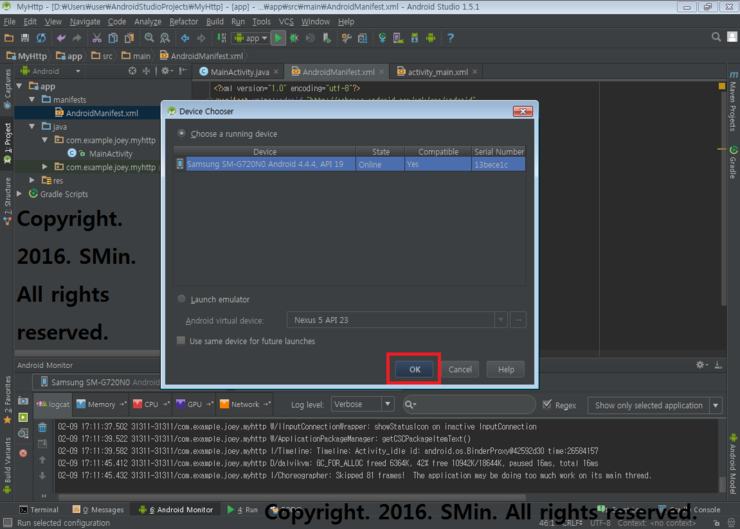740x529 pixels.
Task: Click the AVD ellipsis browse button
Action: pos(518,320)
